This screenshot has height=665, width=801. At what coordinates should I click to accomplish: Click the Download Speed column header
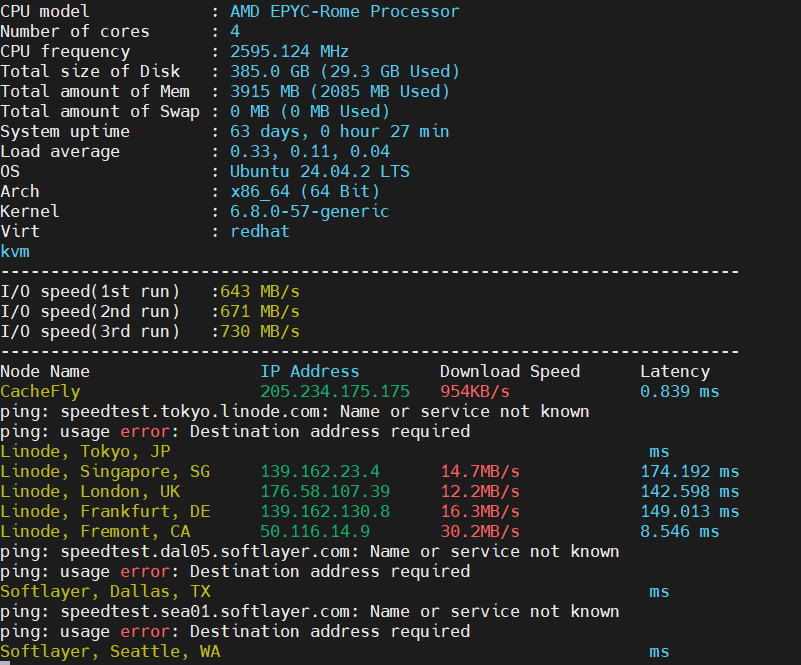pos(509,372)
